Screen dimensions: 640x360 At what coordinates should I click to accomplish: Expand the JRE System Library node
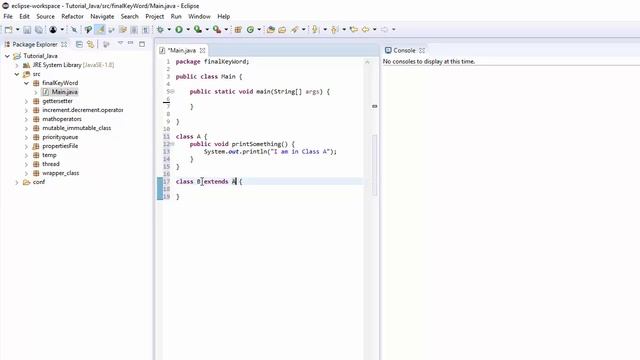[17, 65]
